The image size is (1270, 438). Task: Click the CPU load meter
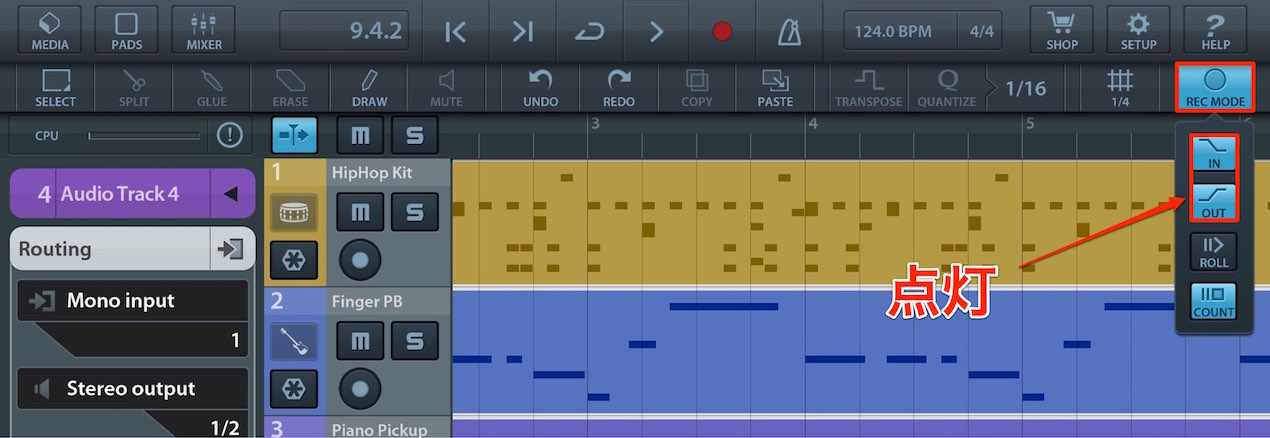tap(146, 135)
